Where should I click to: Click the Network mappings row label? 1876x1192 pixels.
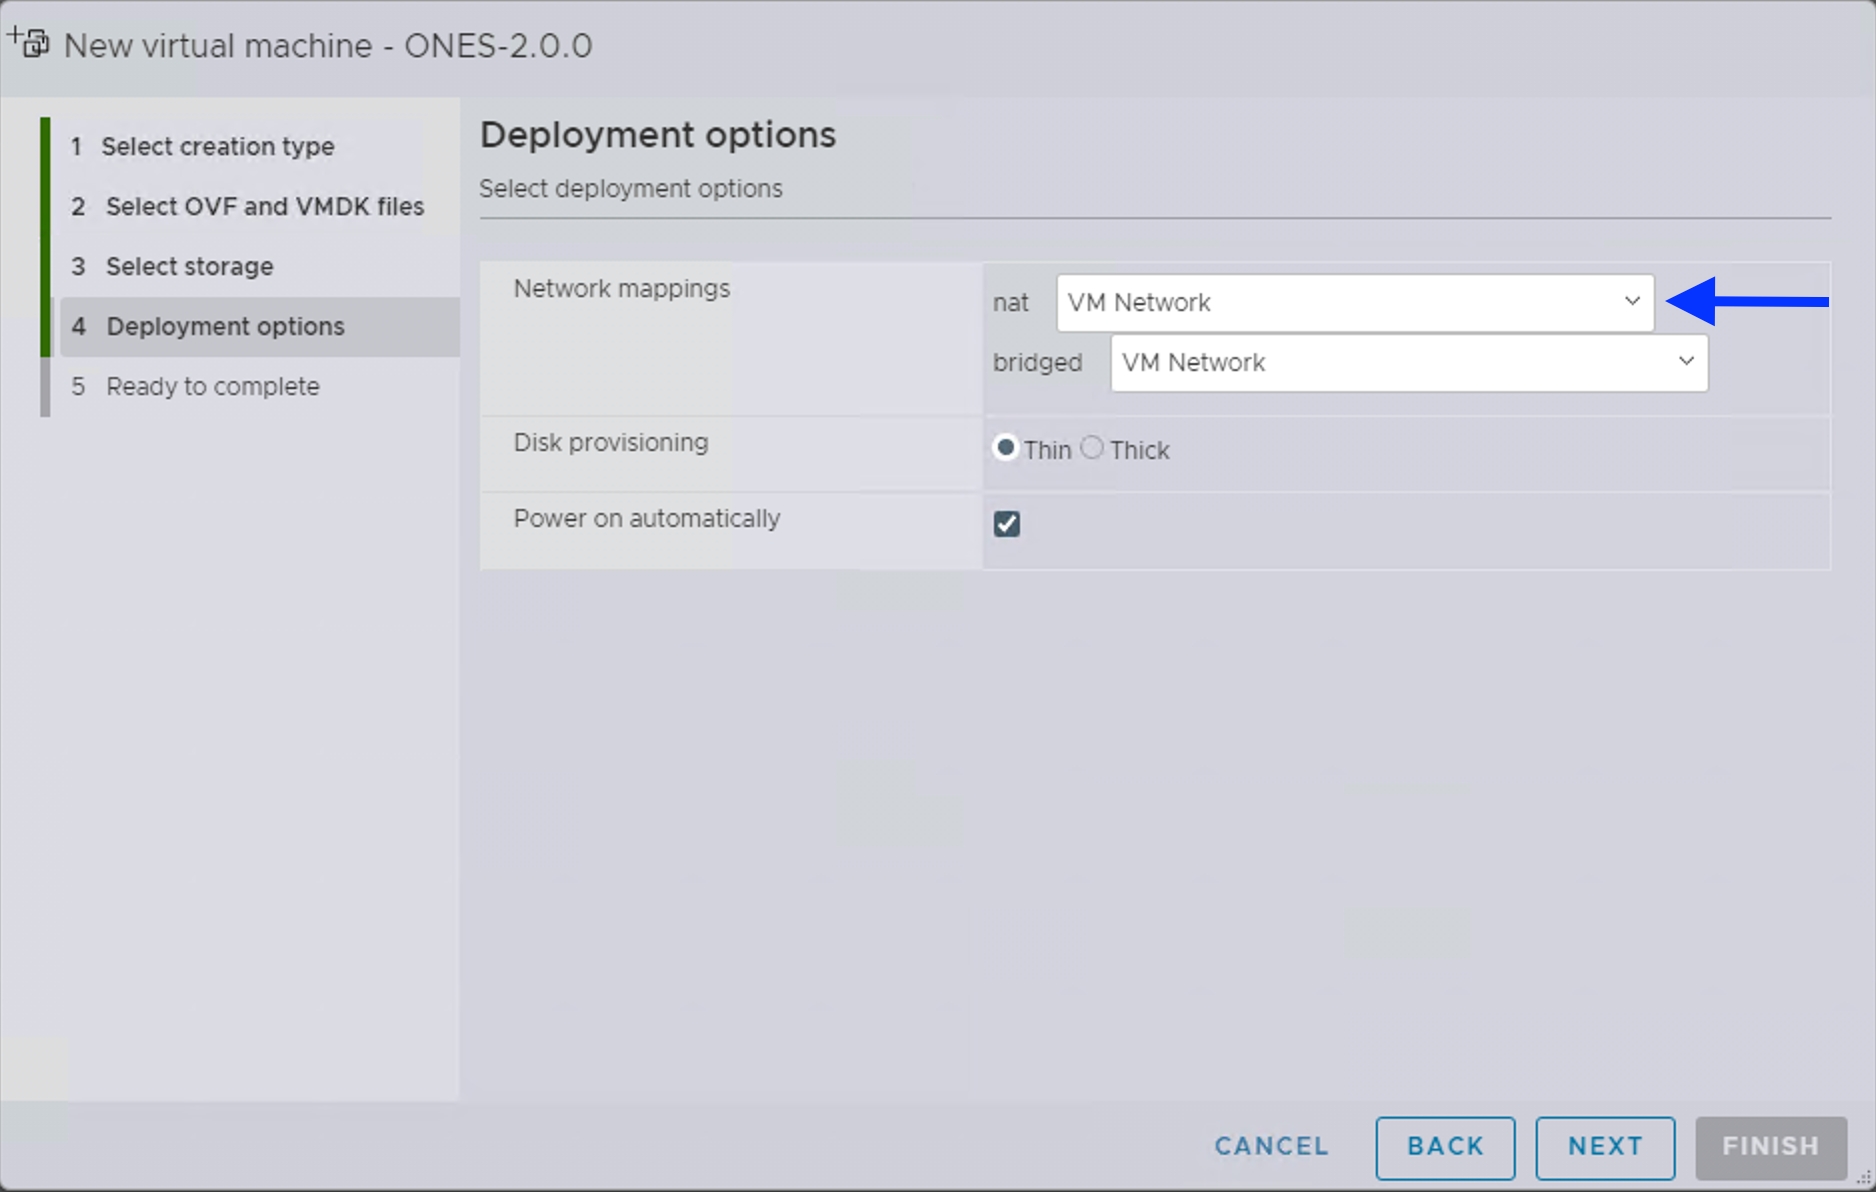621,288
